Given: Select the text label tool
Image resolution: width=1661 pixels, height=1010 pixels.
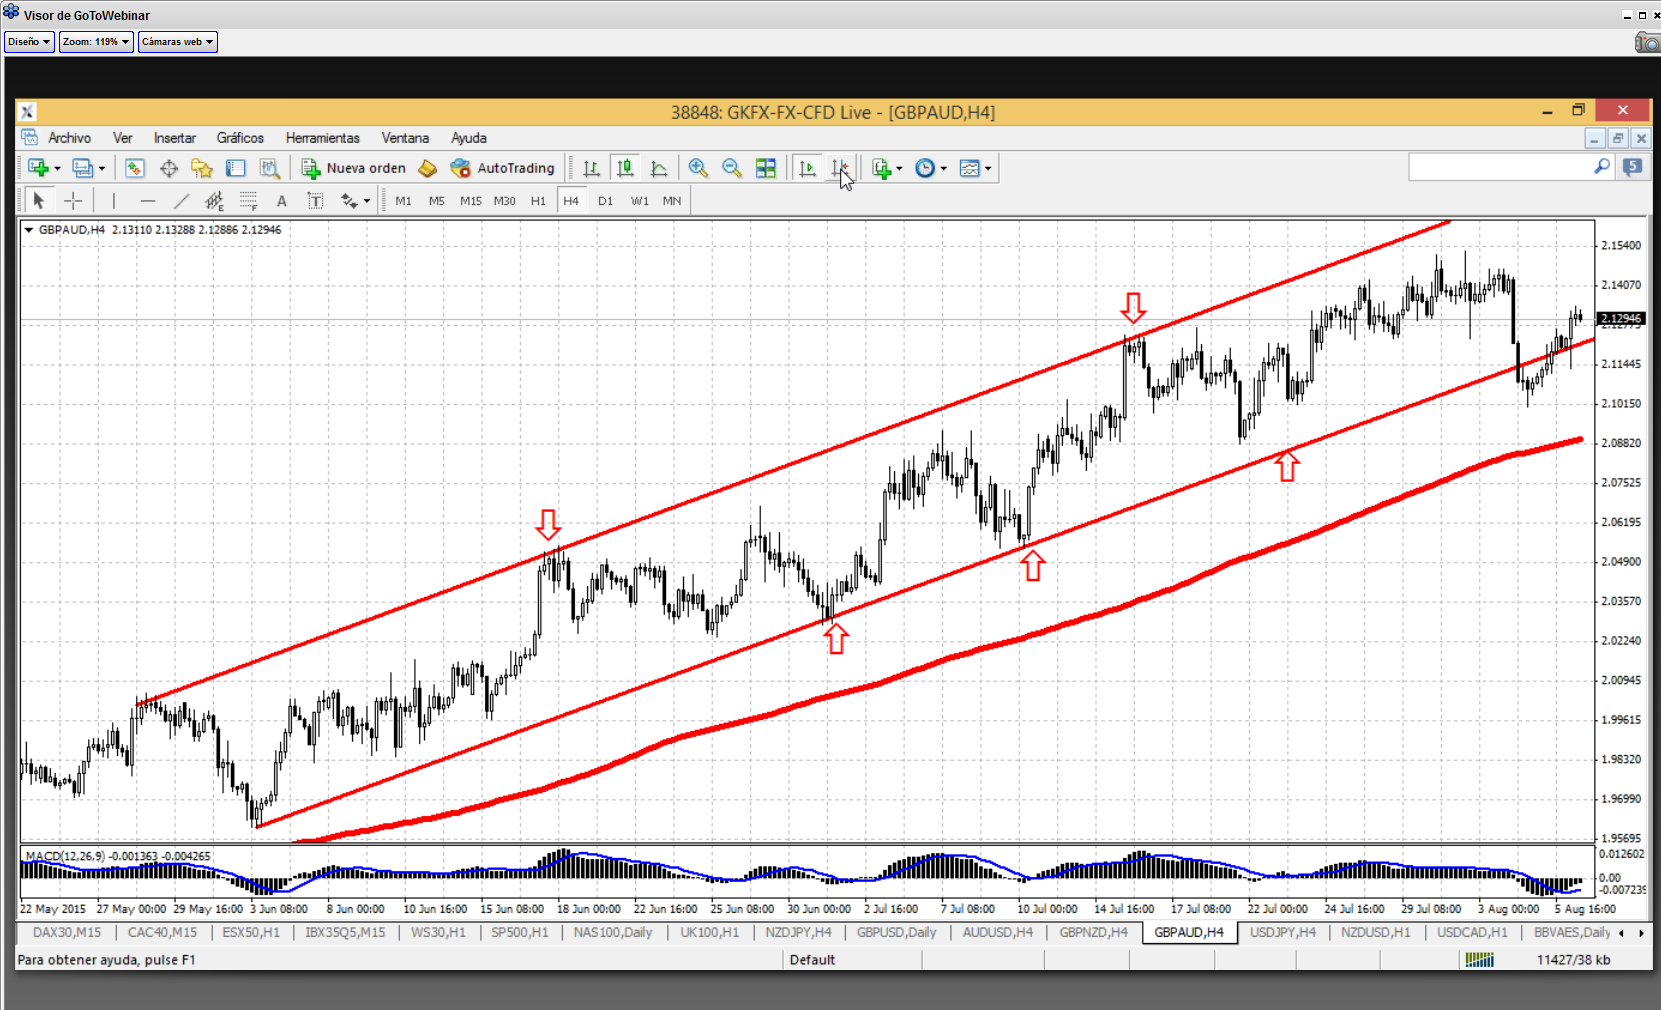Looking at the screenshot, I should point(315,201).
